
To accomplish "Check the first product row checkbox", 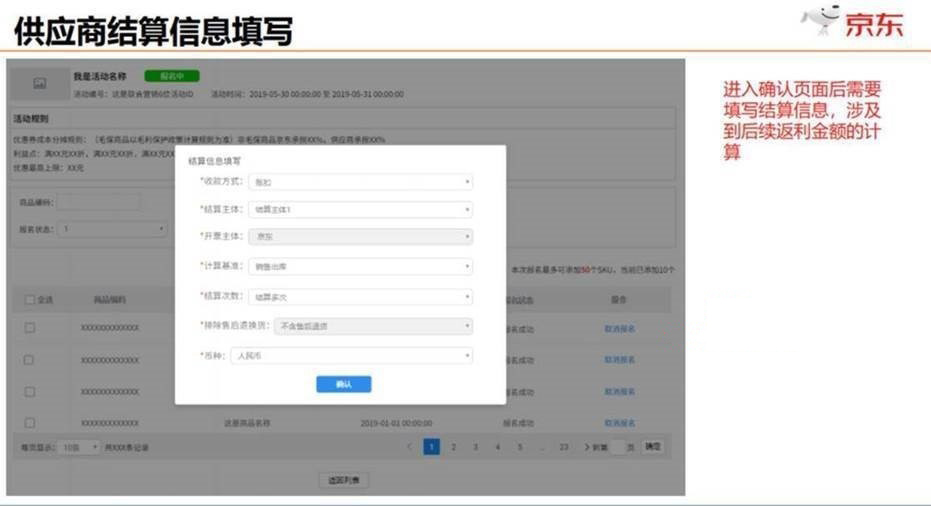I will [30, 328].
